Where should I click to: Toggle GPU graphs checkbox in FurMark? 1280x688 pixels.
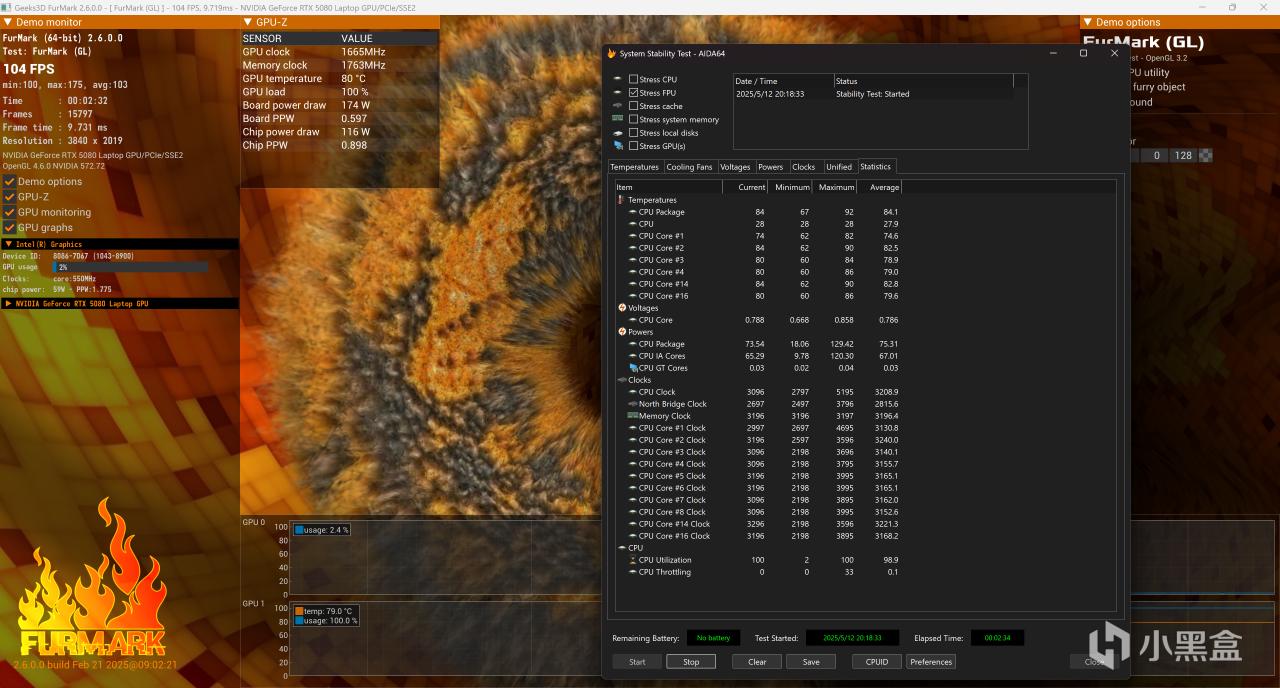coord(9,228)
